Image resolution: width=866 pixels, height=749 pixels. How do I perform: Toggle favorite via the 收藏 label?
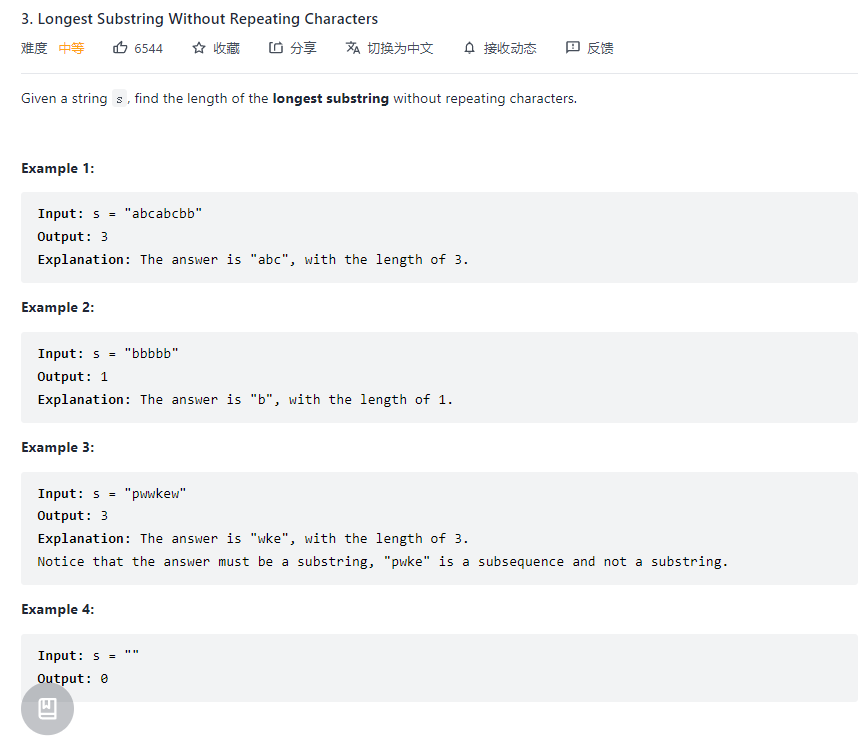226,48
